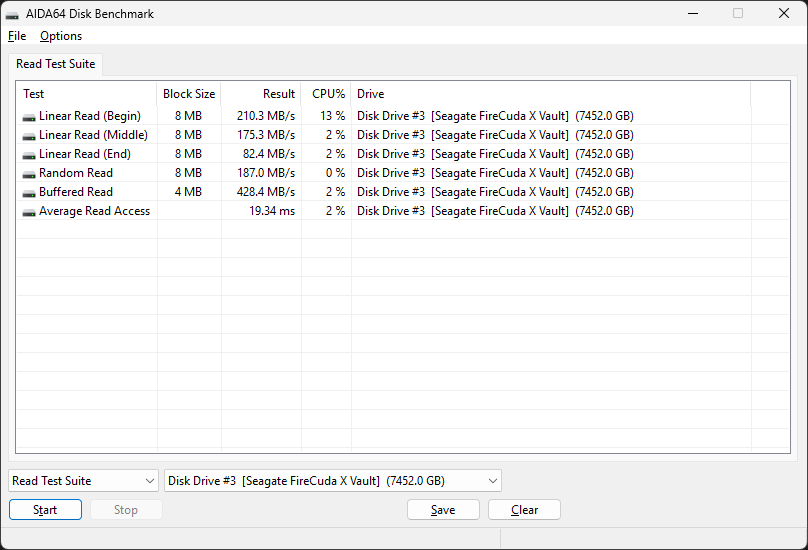Switch to the Read Test Suite tab

pyautogui.click(x=56, y=64)
